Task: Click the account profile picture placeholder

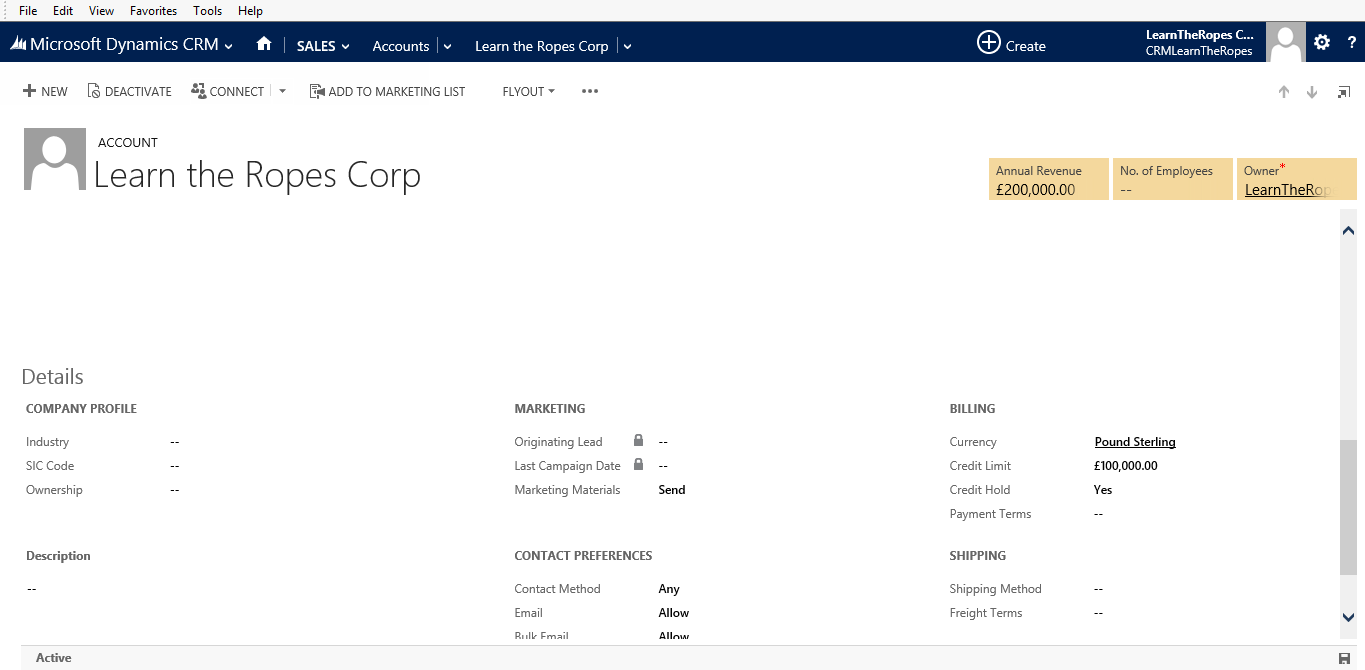Action: tap(54, 158)
